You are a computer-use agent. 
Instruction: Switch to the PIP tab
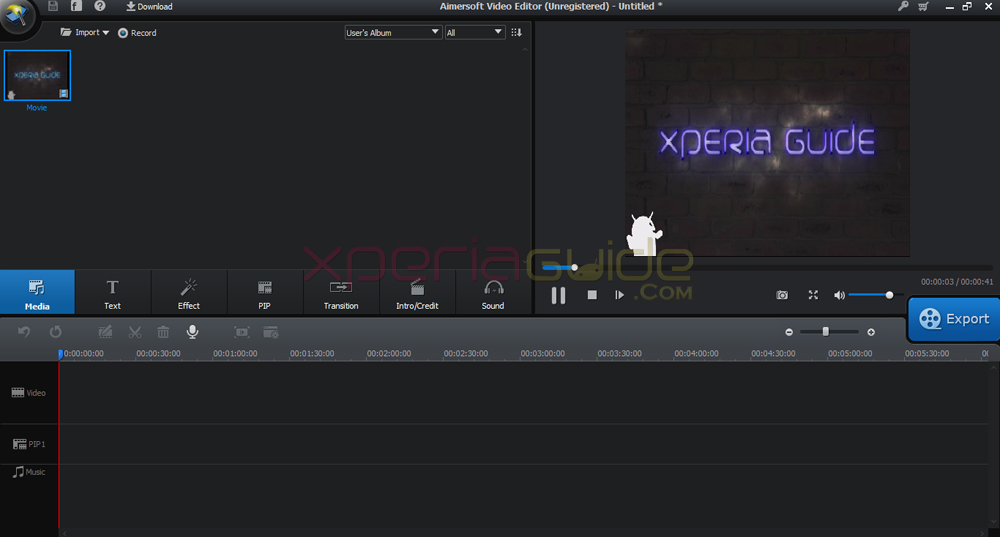pyautogui.click(x=265, y=292)
